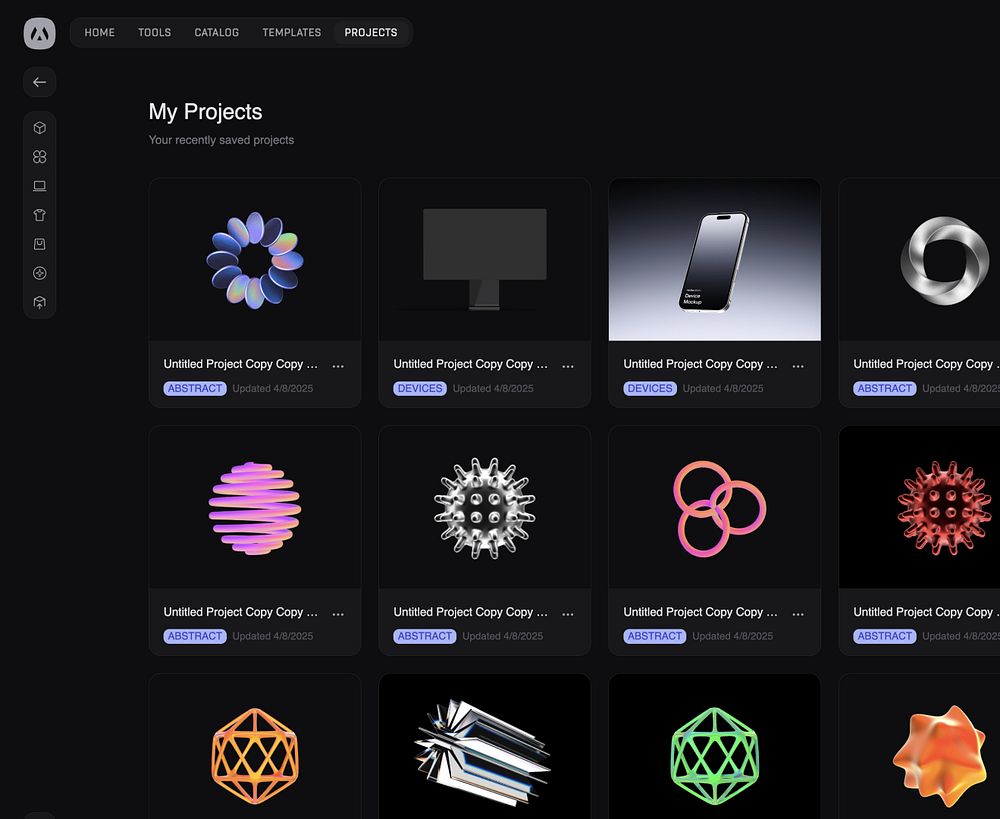Image resolution: width=1000 pixels, height=819 pixels.
Task: Open three-dot menu for monitor project
Action: [x=568, y=366]
